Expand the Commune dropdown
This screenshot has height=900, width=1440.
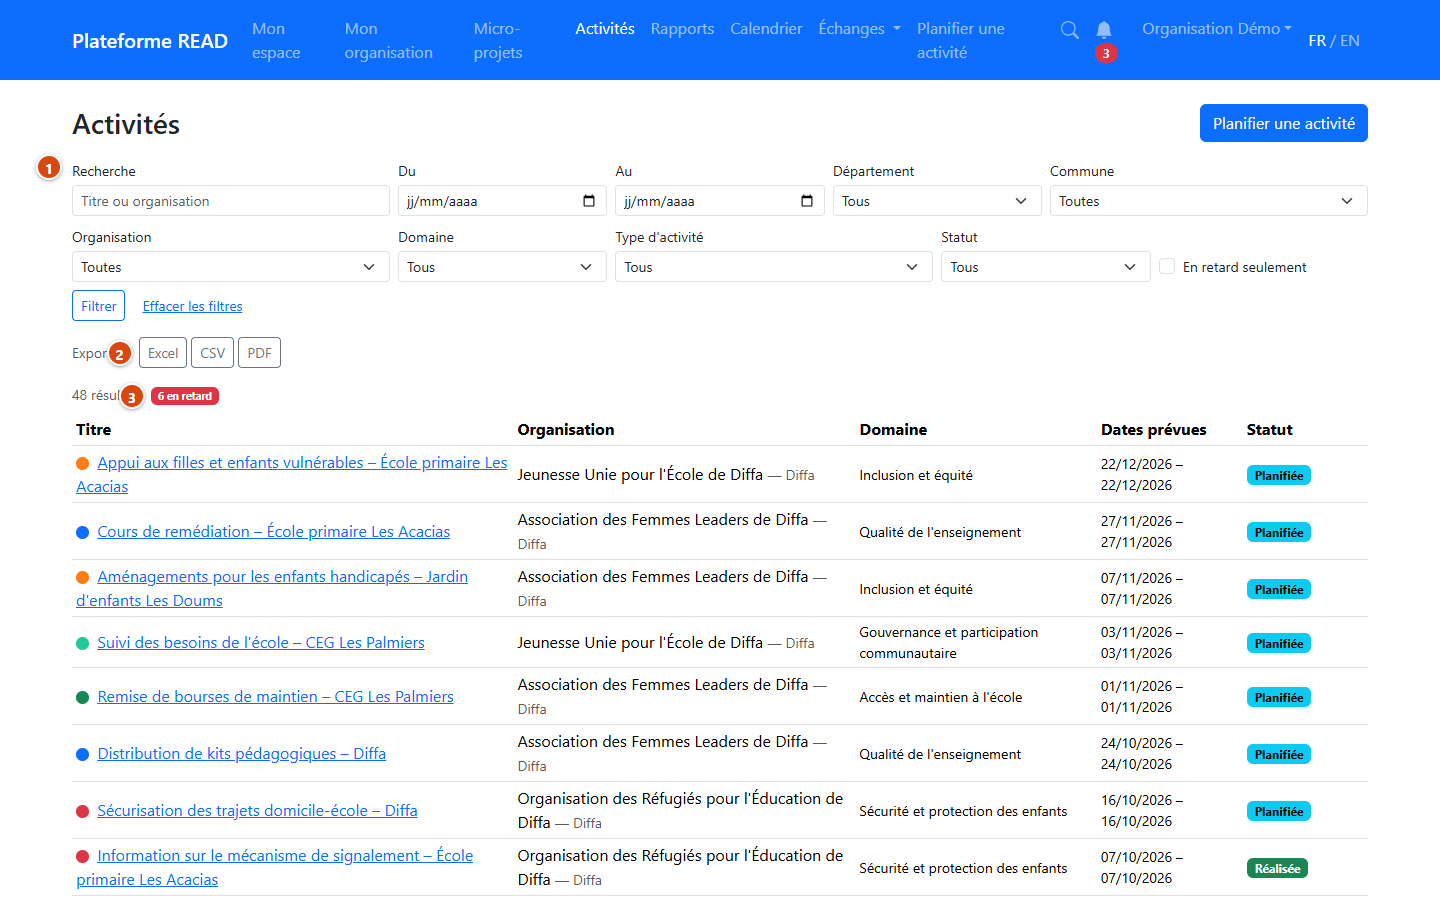click(x=1208, y=201)
